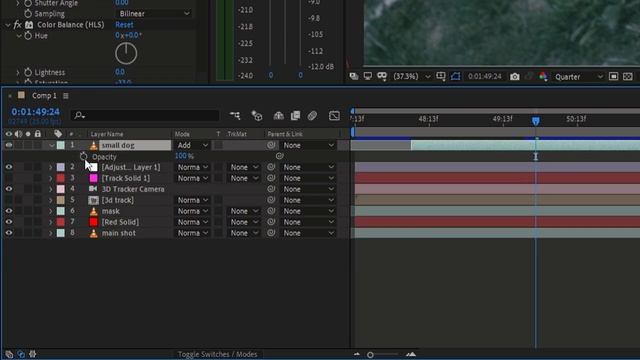The image size is (640, 360).
Task: Click pick whip for small dog layer
Action: 271,145
